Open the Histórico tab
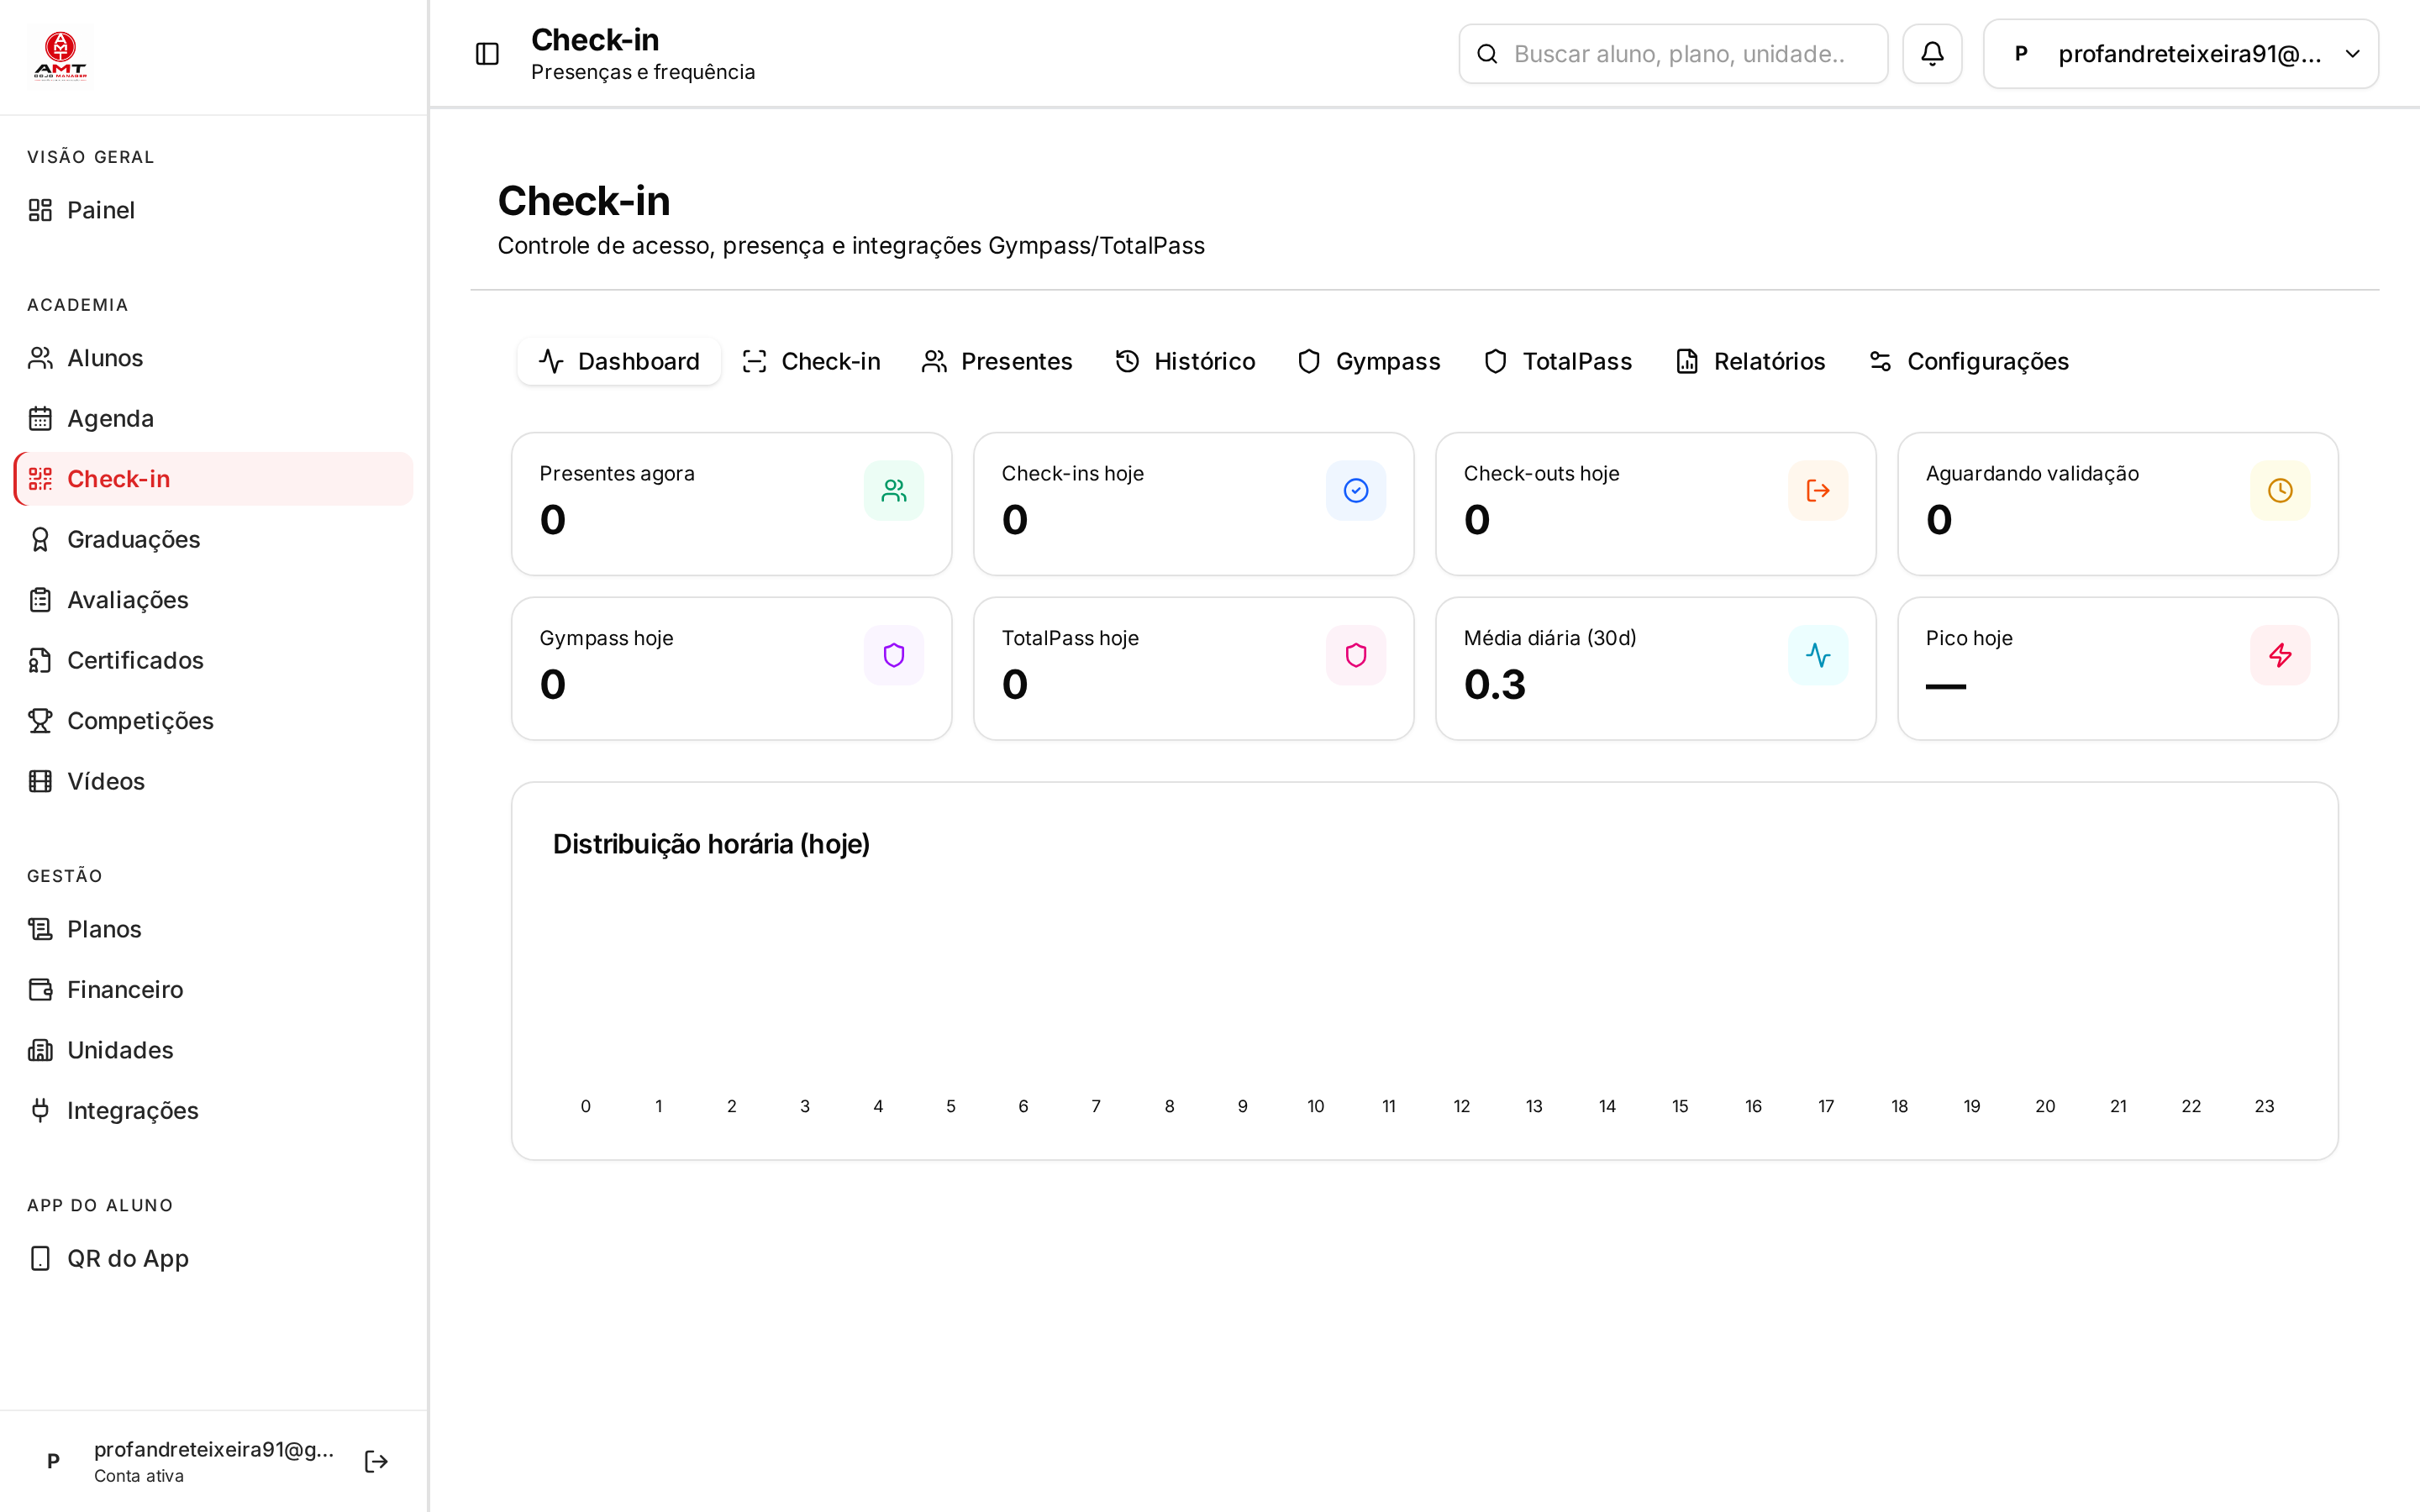Viewport: 2420px width, 1512px height. tap(1185, 361)
